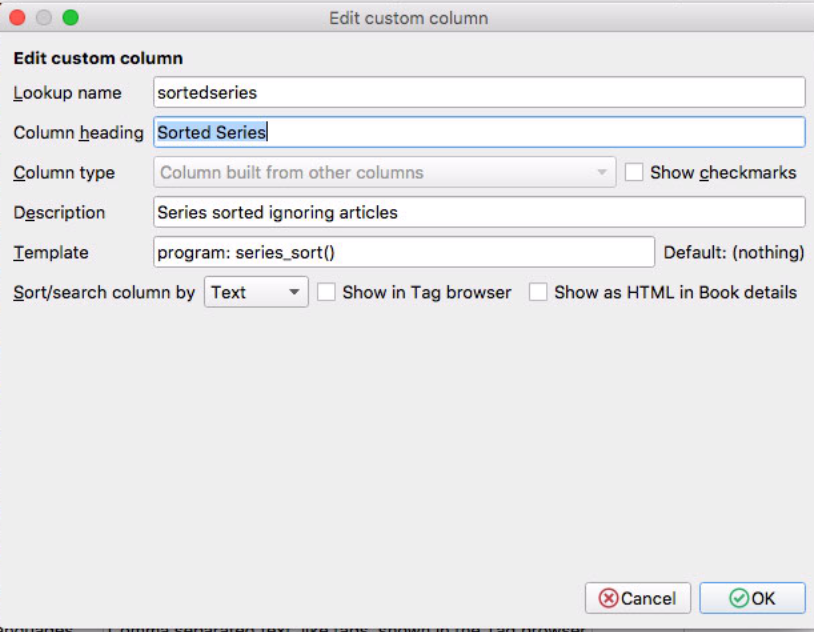Click the red close window button
814x632 pixels.
(x=18, y=18)
